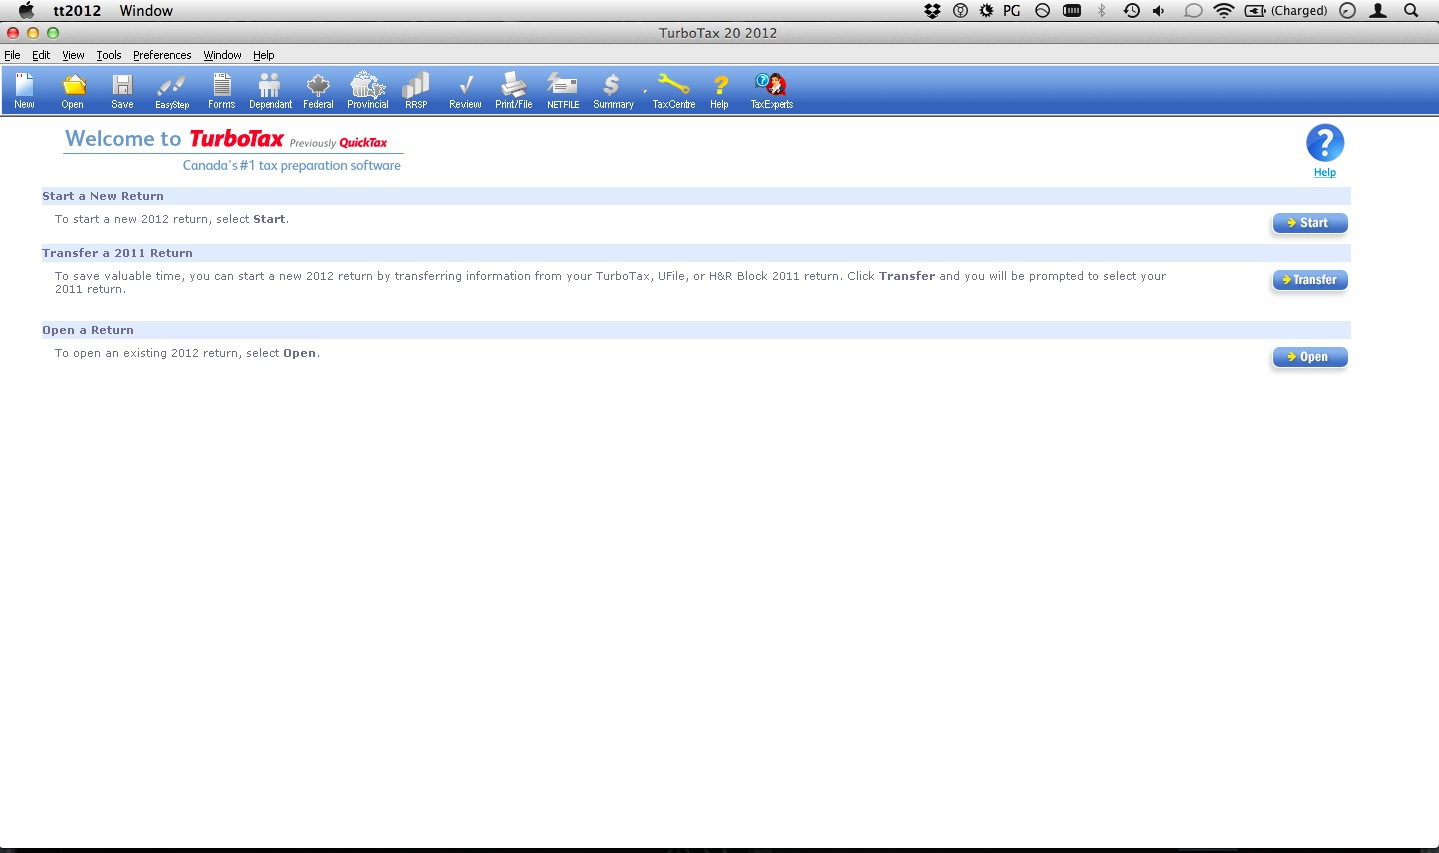This screenshot has height=853, width=1439.
Task: Open the Federal maple leaf icon
Action: pos(318,90)
